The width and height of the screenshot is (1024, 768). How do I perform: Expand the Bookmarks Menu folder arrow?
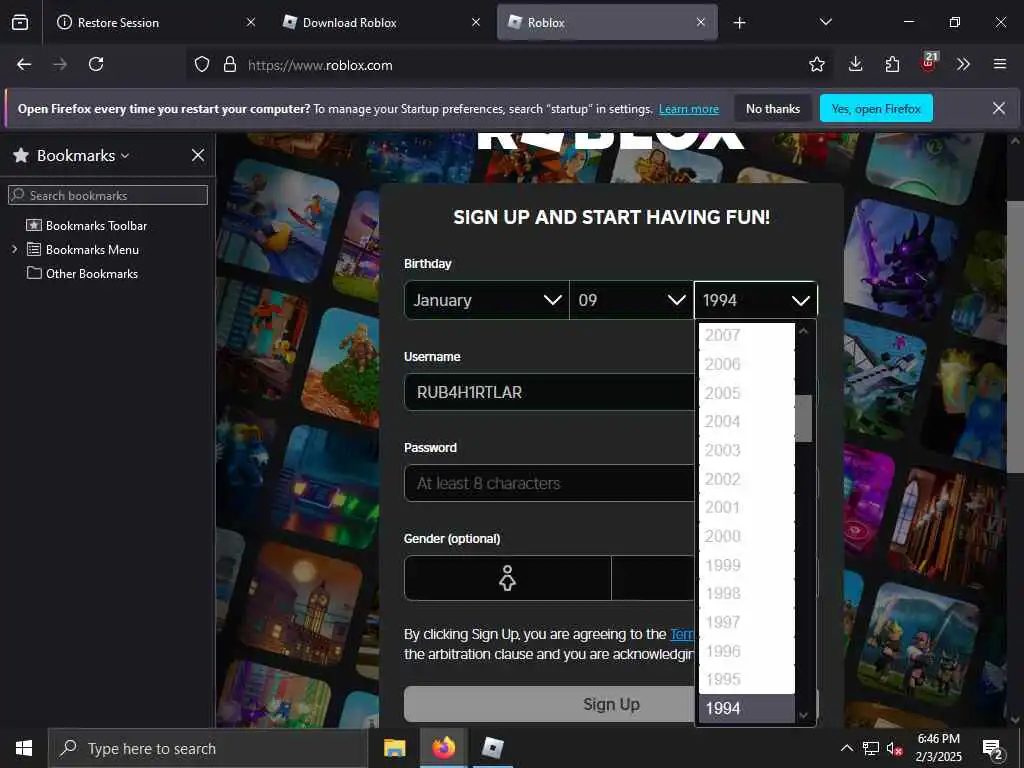pos(14,249)
